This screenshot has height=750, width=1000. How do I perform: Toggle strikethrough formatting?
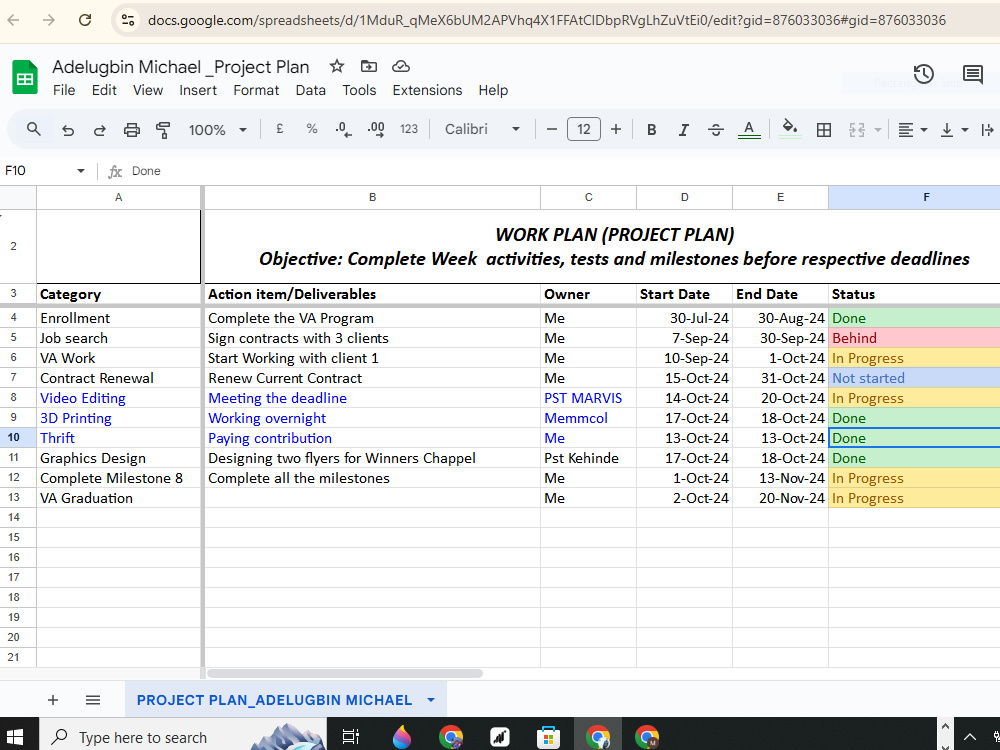pos(716,130)
